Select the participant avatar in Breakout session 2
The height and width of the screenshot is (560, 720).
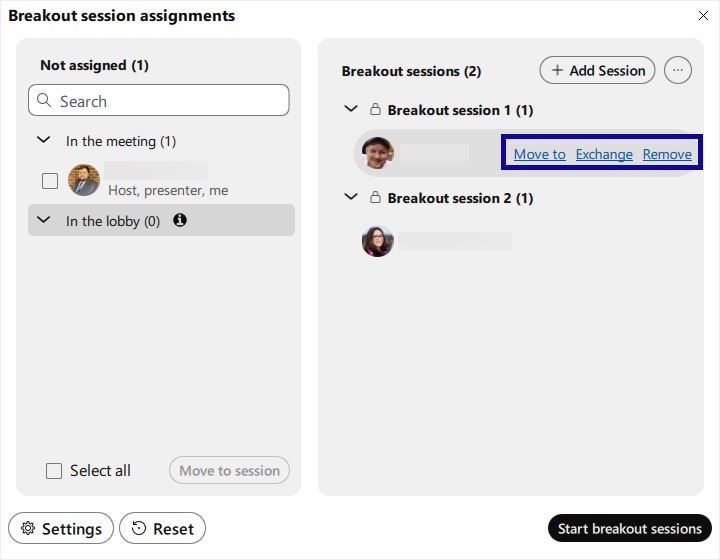pos(377,241)
